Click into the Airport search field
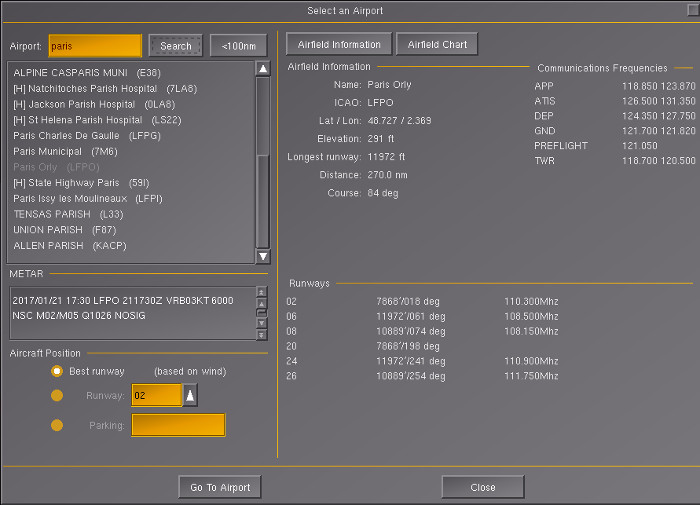Screen dimensions: 700x505 tap(94, 46)
